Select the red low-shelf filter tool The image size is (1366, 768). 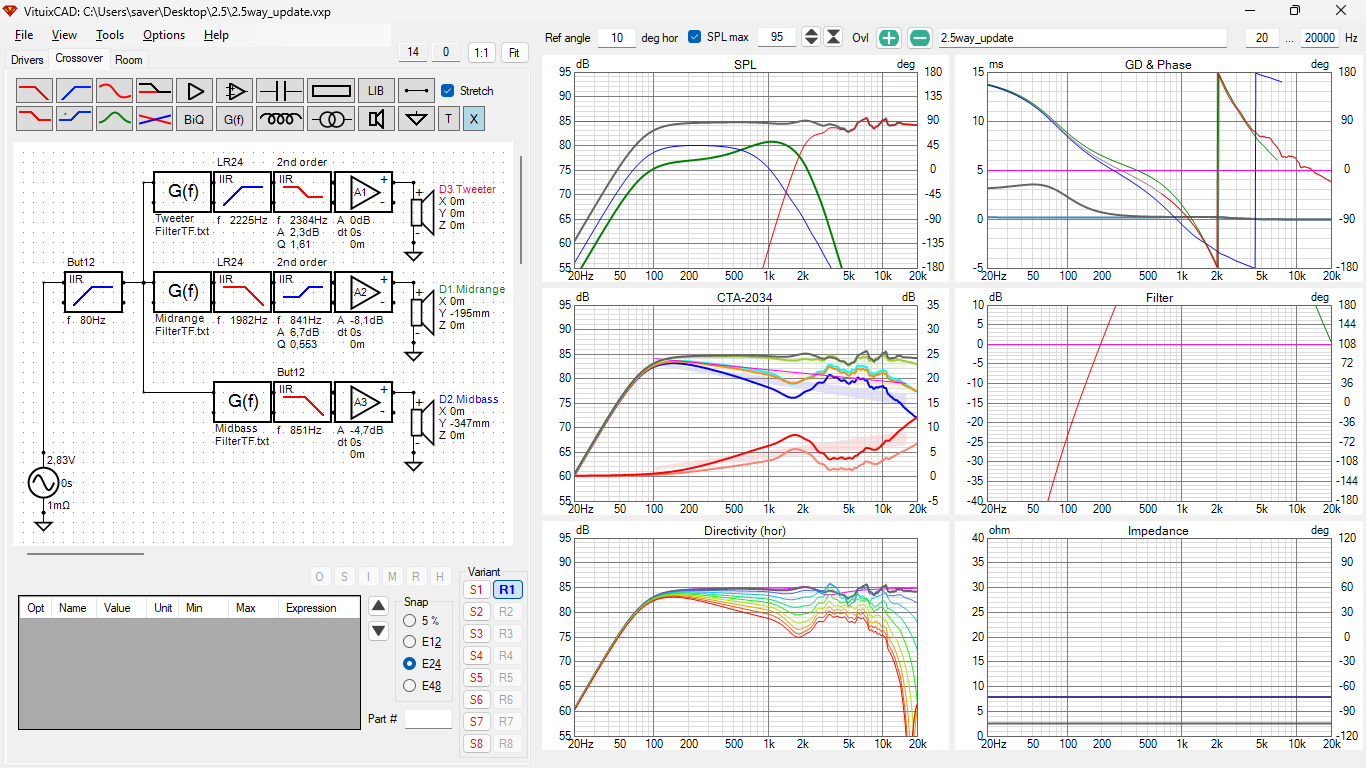(x=34, y=119)
